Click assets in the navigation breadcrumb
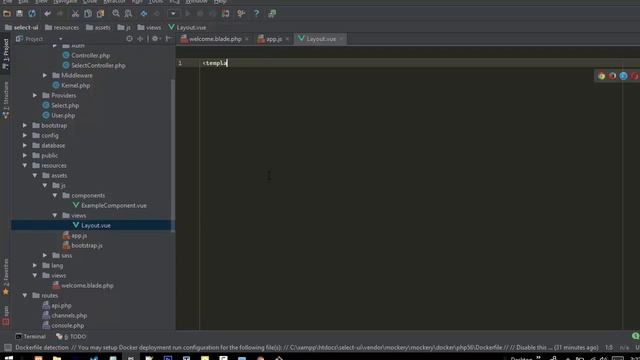 (98, 27)
